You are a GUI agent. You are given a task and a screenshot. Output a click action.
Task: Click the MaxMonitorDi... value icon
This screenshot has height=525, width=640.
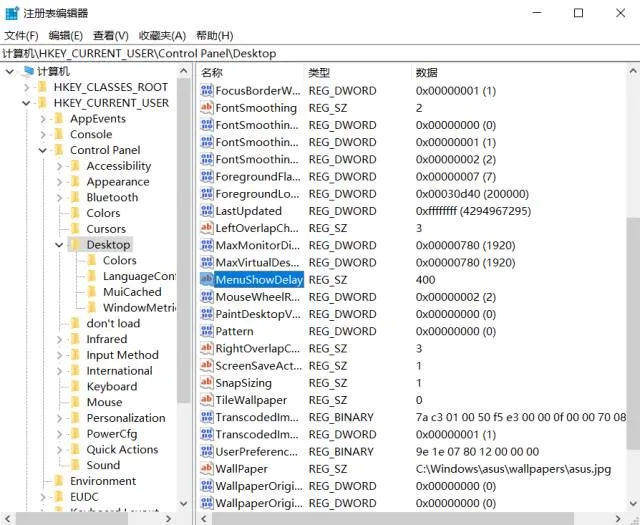[207, 245]
